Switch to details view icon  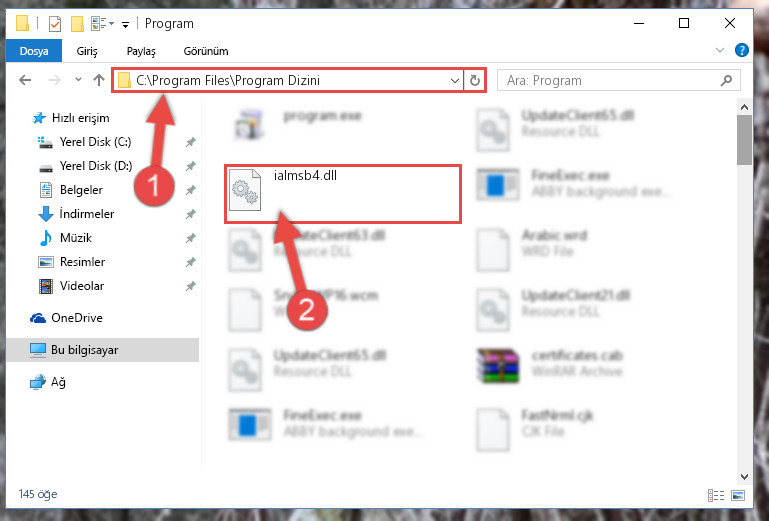(716, 495)
